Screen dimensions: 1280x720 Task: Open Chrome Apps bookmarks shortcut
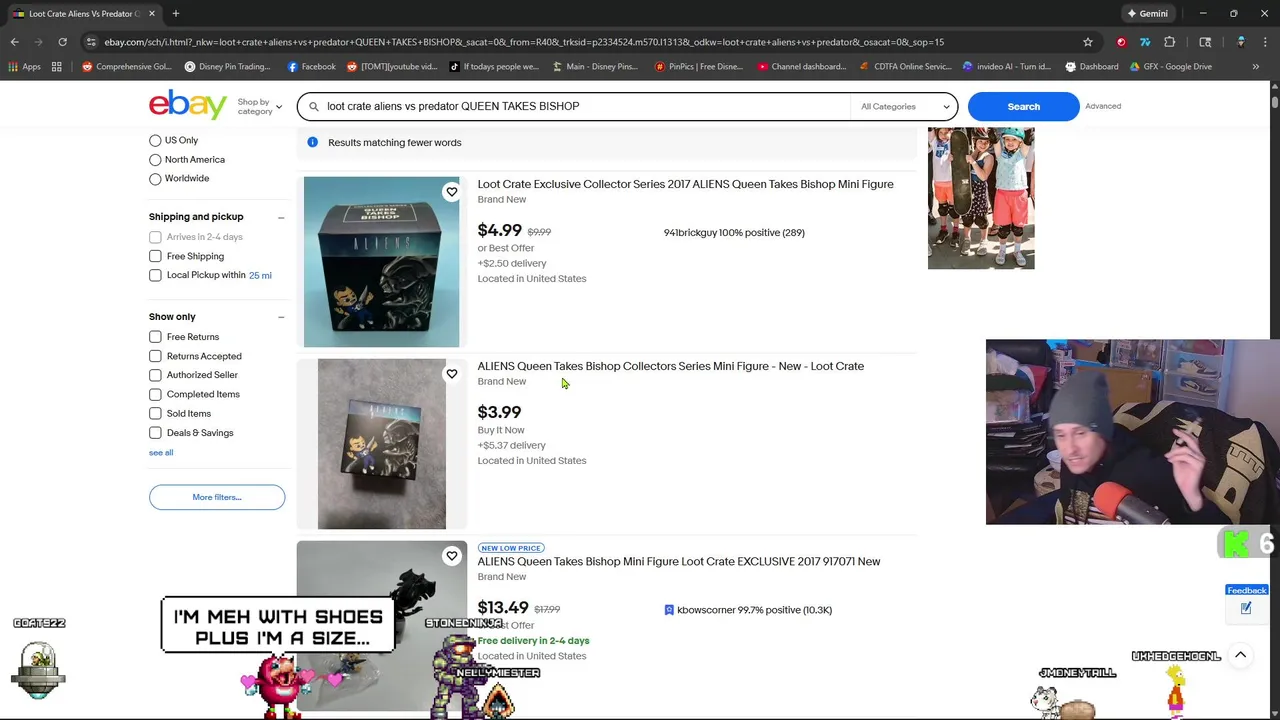point(24,67)
